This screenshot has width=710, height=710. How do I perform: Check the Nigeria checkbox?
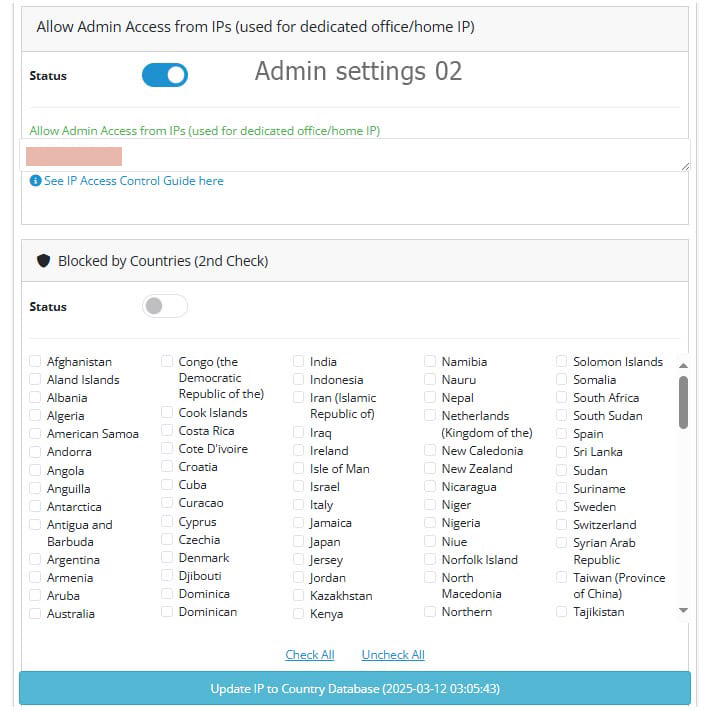[x=430, y=523]
